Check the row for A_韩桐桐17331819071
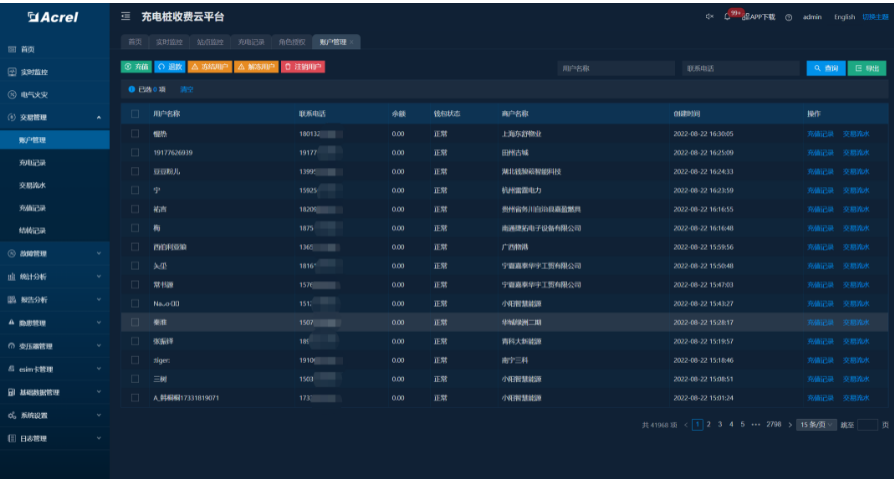Image resolution: width=894 pixels, height=479 pixels. (135, 397)
